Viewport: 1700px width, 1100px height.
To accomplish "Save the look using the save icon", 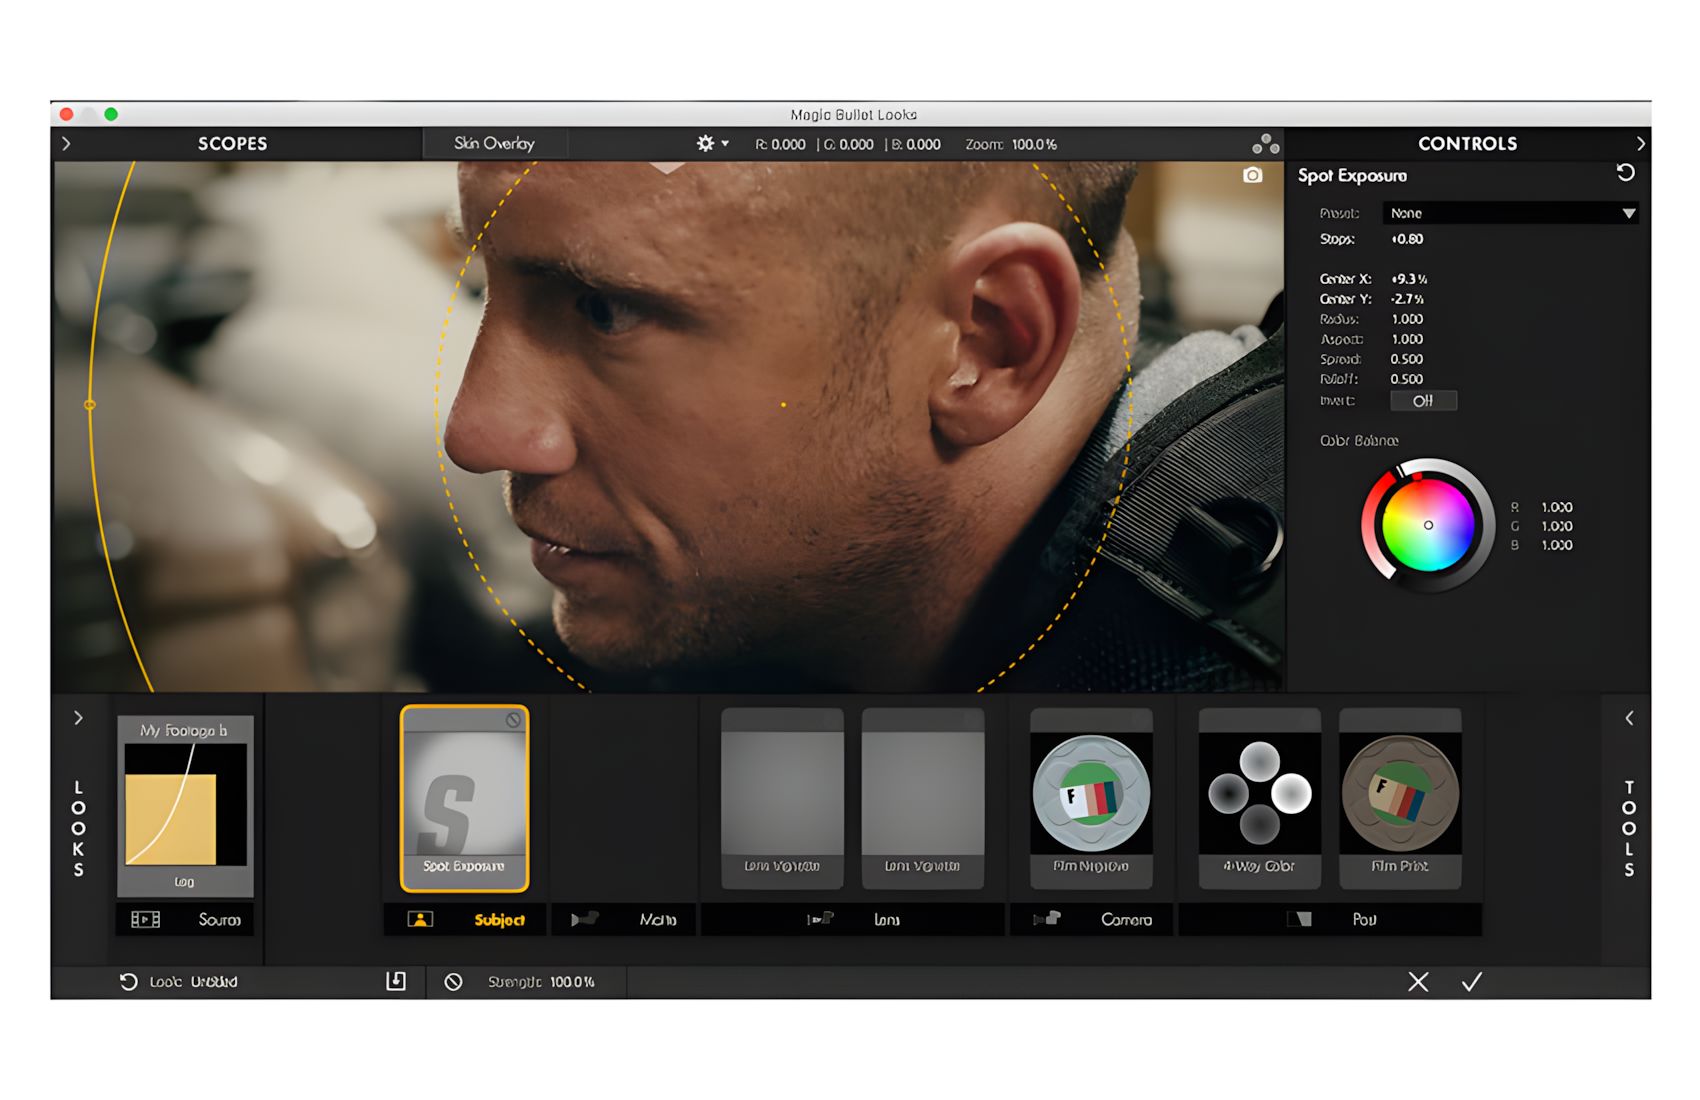I will click(396, 981).
